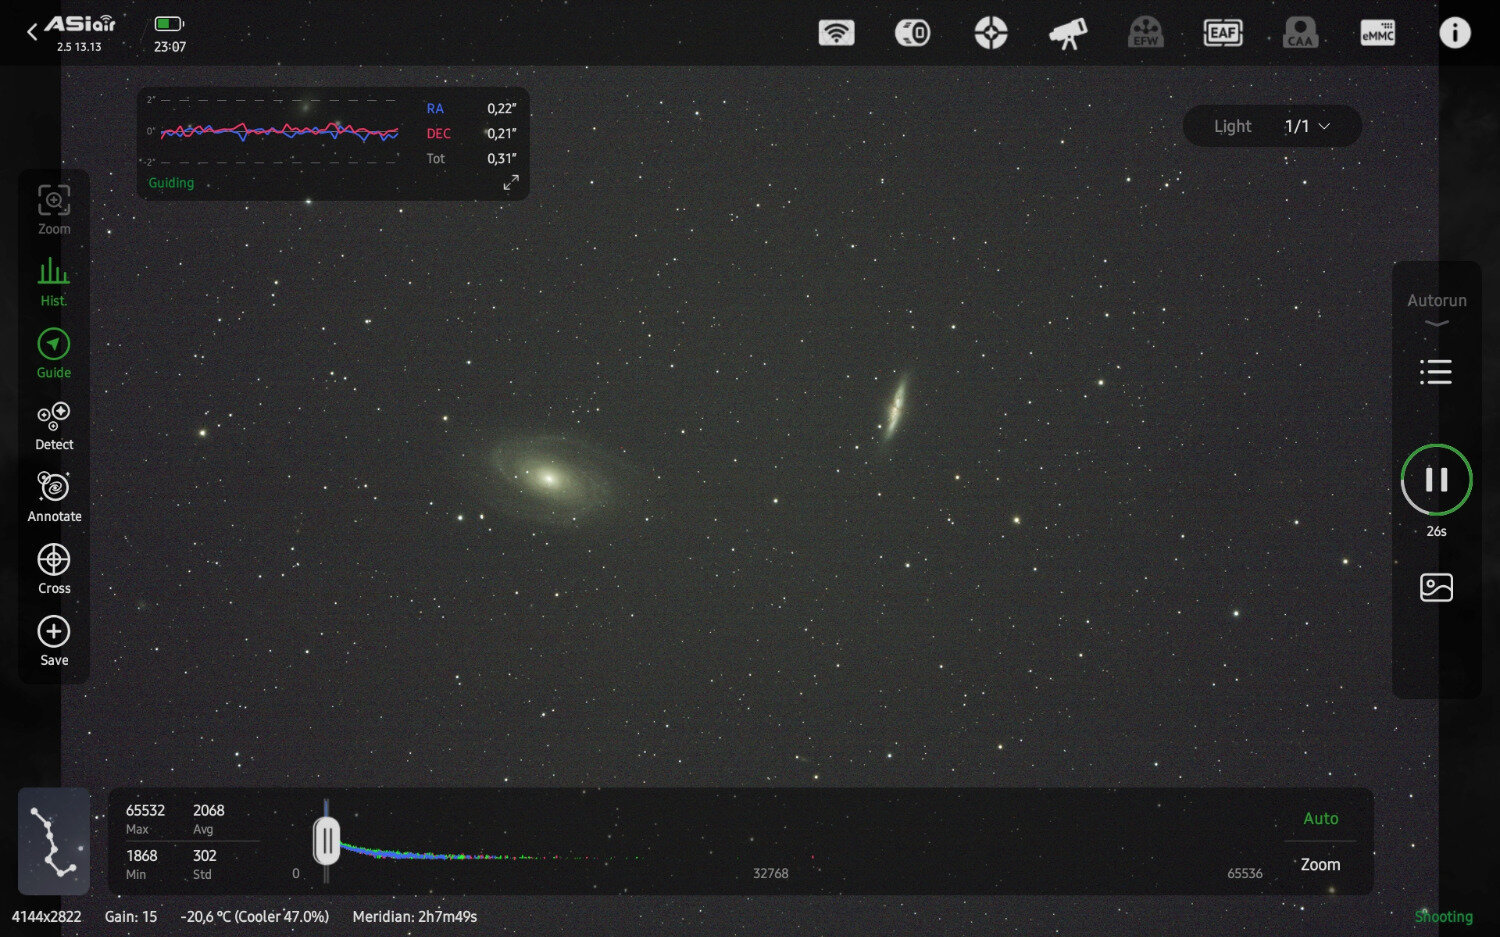Viewport: 1500px width, 937px height.
Task: Click the Tot guiding error value
Action: [501, 158]
